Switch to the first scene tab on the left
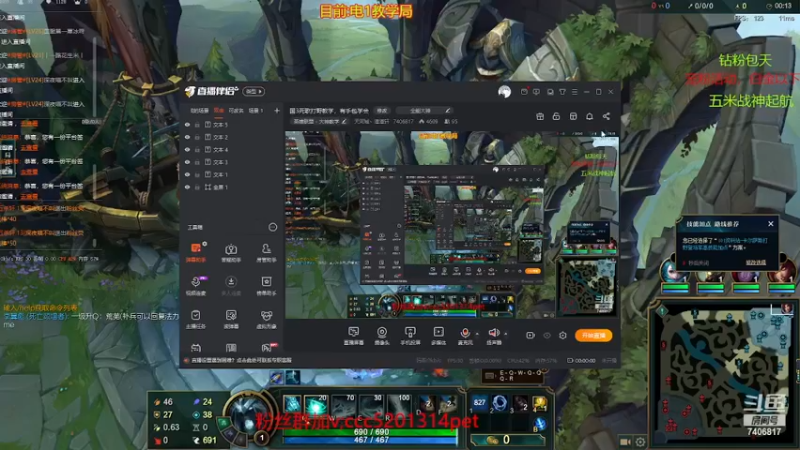This screenshot has width=800, height=450. [199, 110]
